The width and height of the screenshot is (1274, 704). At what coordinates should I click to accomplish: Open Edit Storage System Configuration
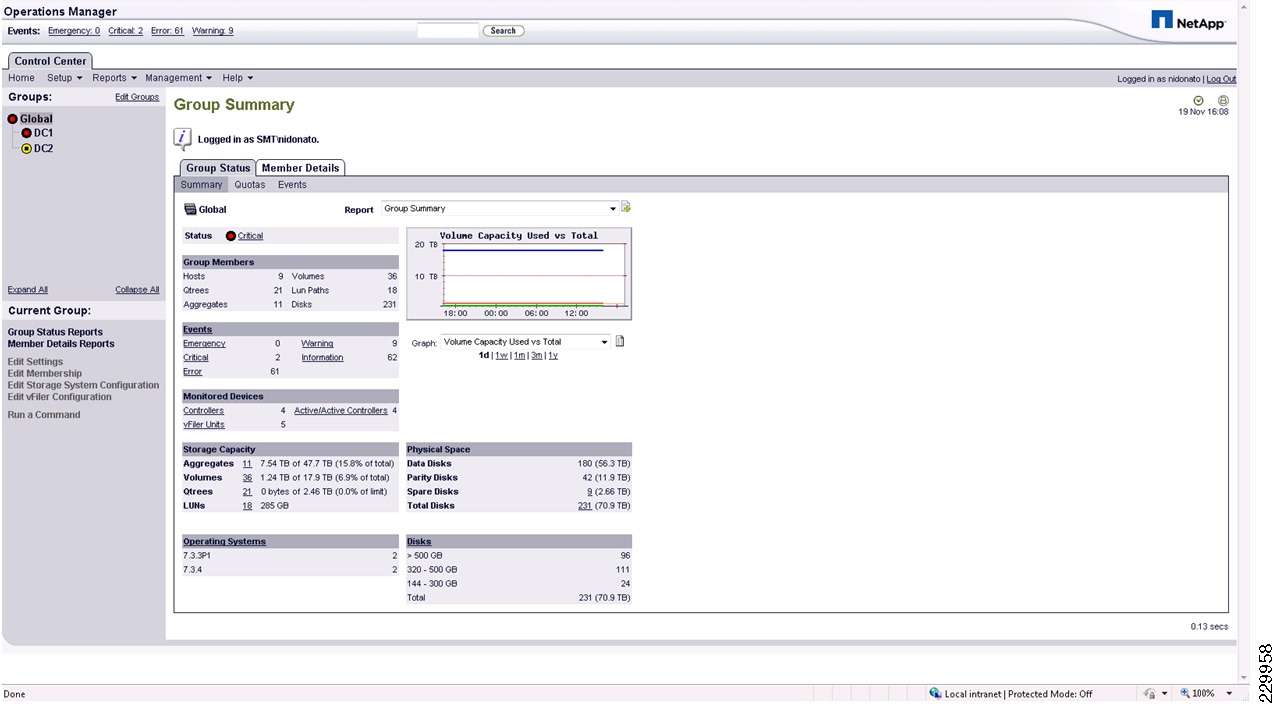pyautogui.click(x=83, y=385)
